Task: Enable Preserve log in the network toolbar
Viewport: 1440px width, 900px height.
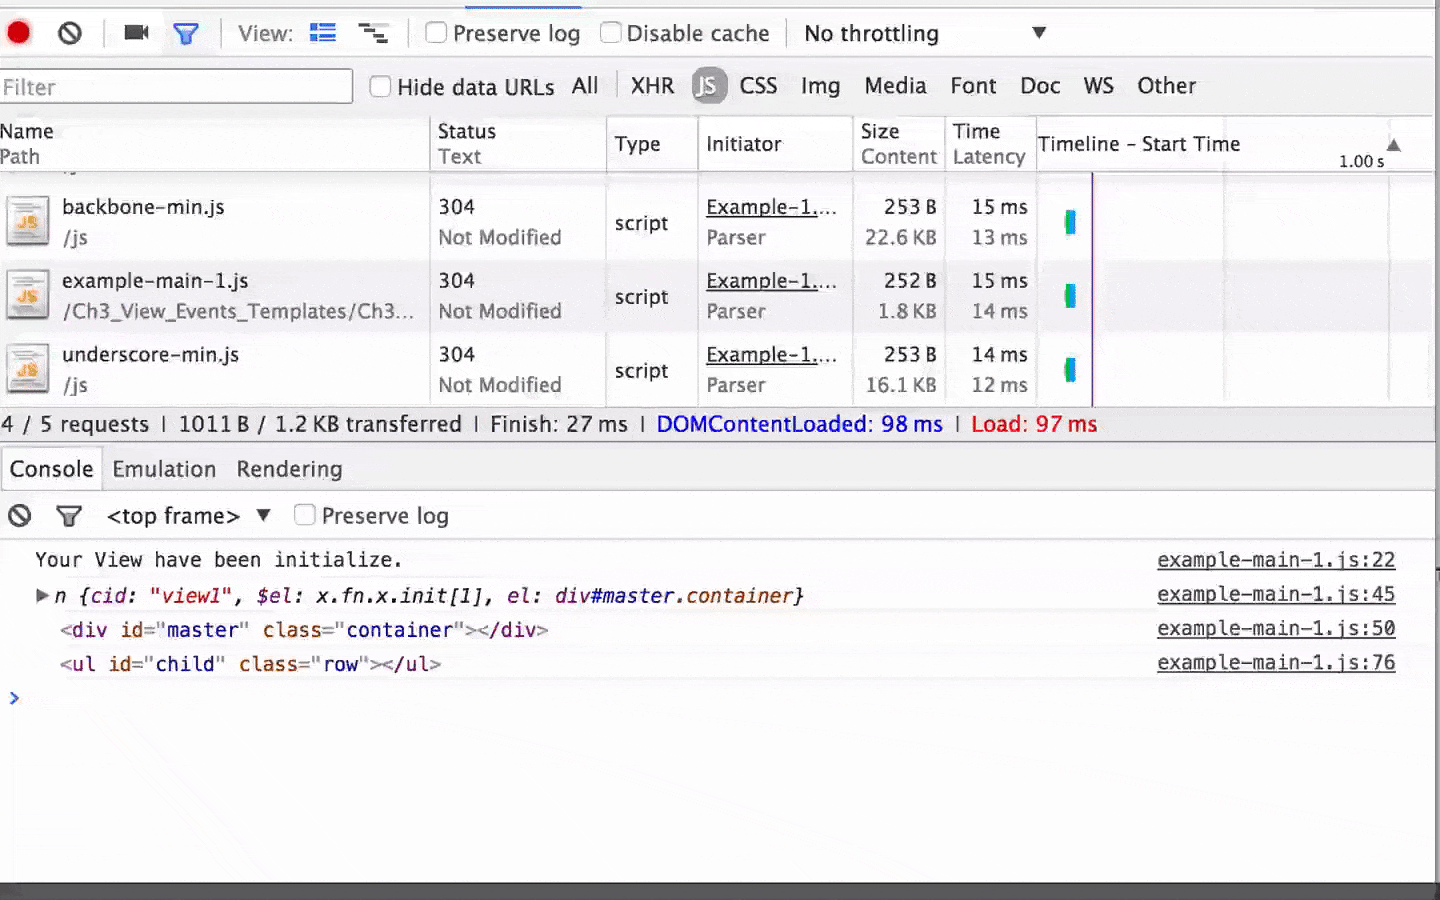Action: pos(436,33)
